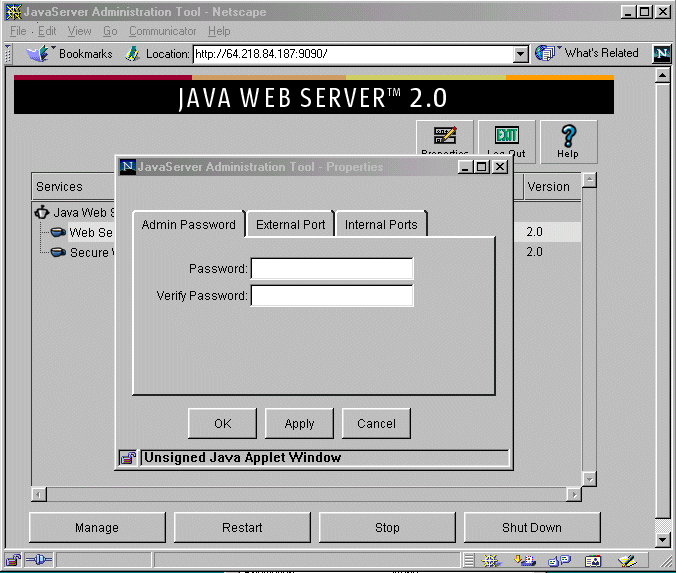Select the Web Se... tree row
The height and width of the screenshot is (573, 676).
pos(91,232)
